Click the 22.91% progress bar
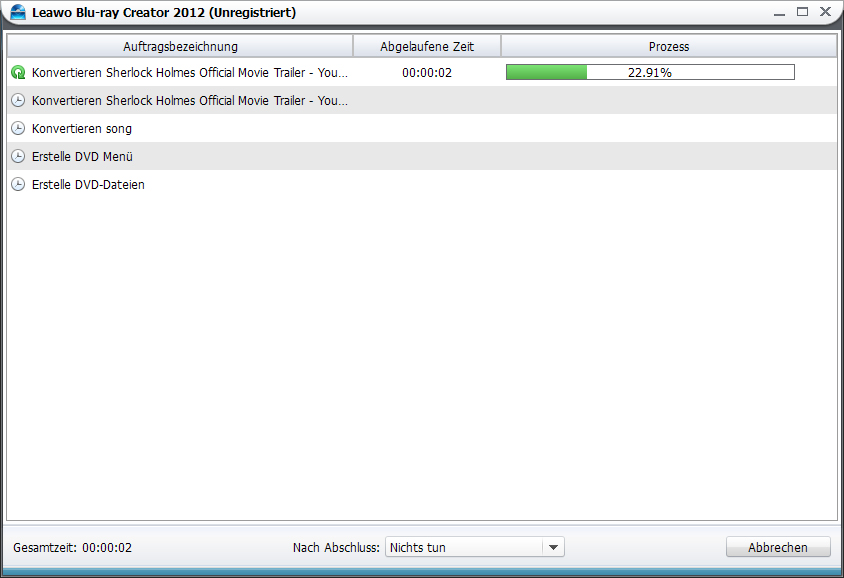This screenshot has width=844, height=578. point(650,72)
